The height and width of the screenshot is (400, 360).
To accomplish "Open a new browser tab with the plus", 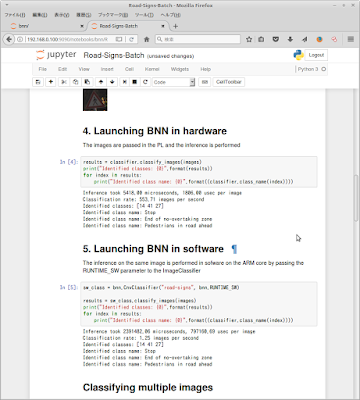I will click(x=175, y=26).
